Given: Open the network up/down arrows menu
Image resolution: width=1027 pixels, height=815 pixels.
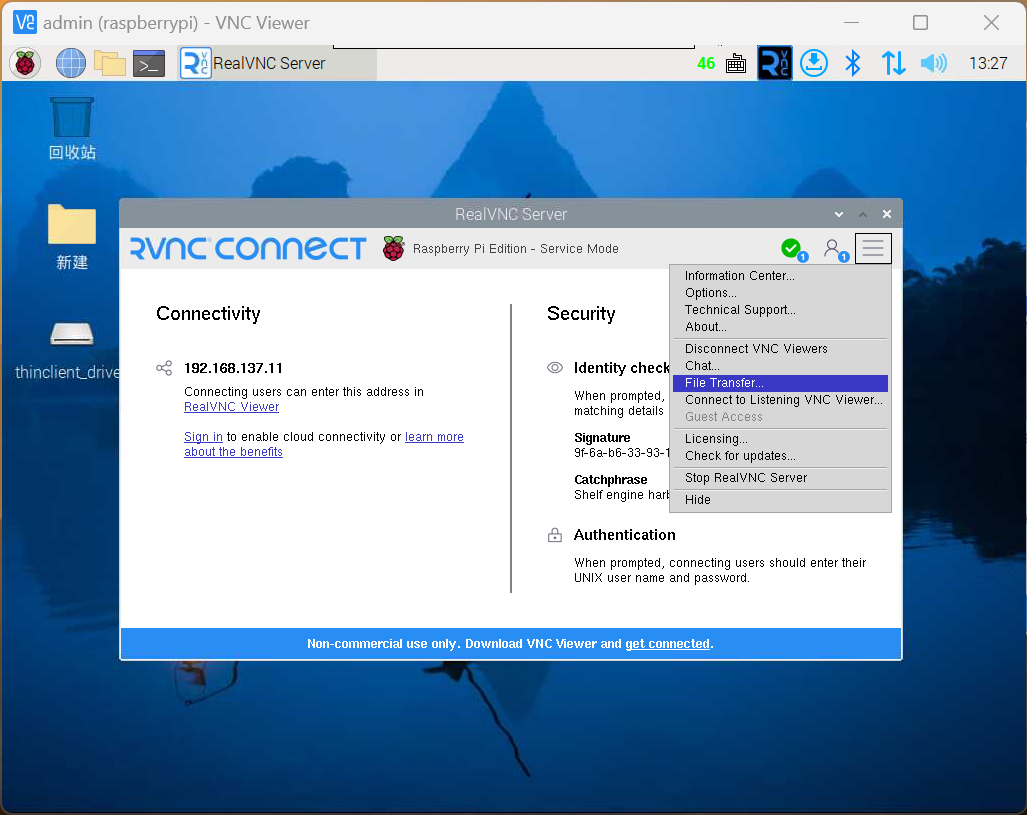Looking at the screenshot, I should (x=893, y=64).
